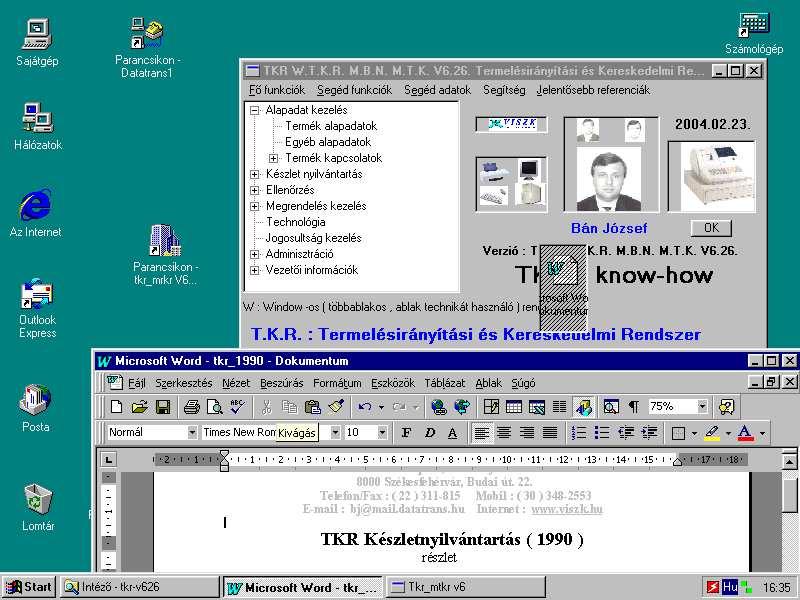Insert an Excel worksheet from the toolbar

(537, 407)
